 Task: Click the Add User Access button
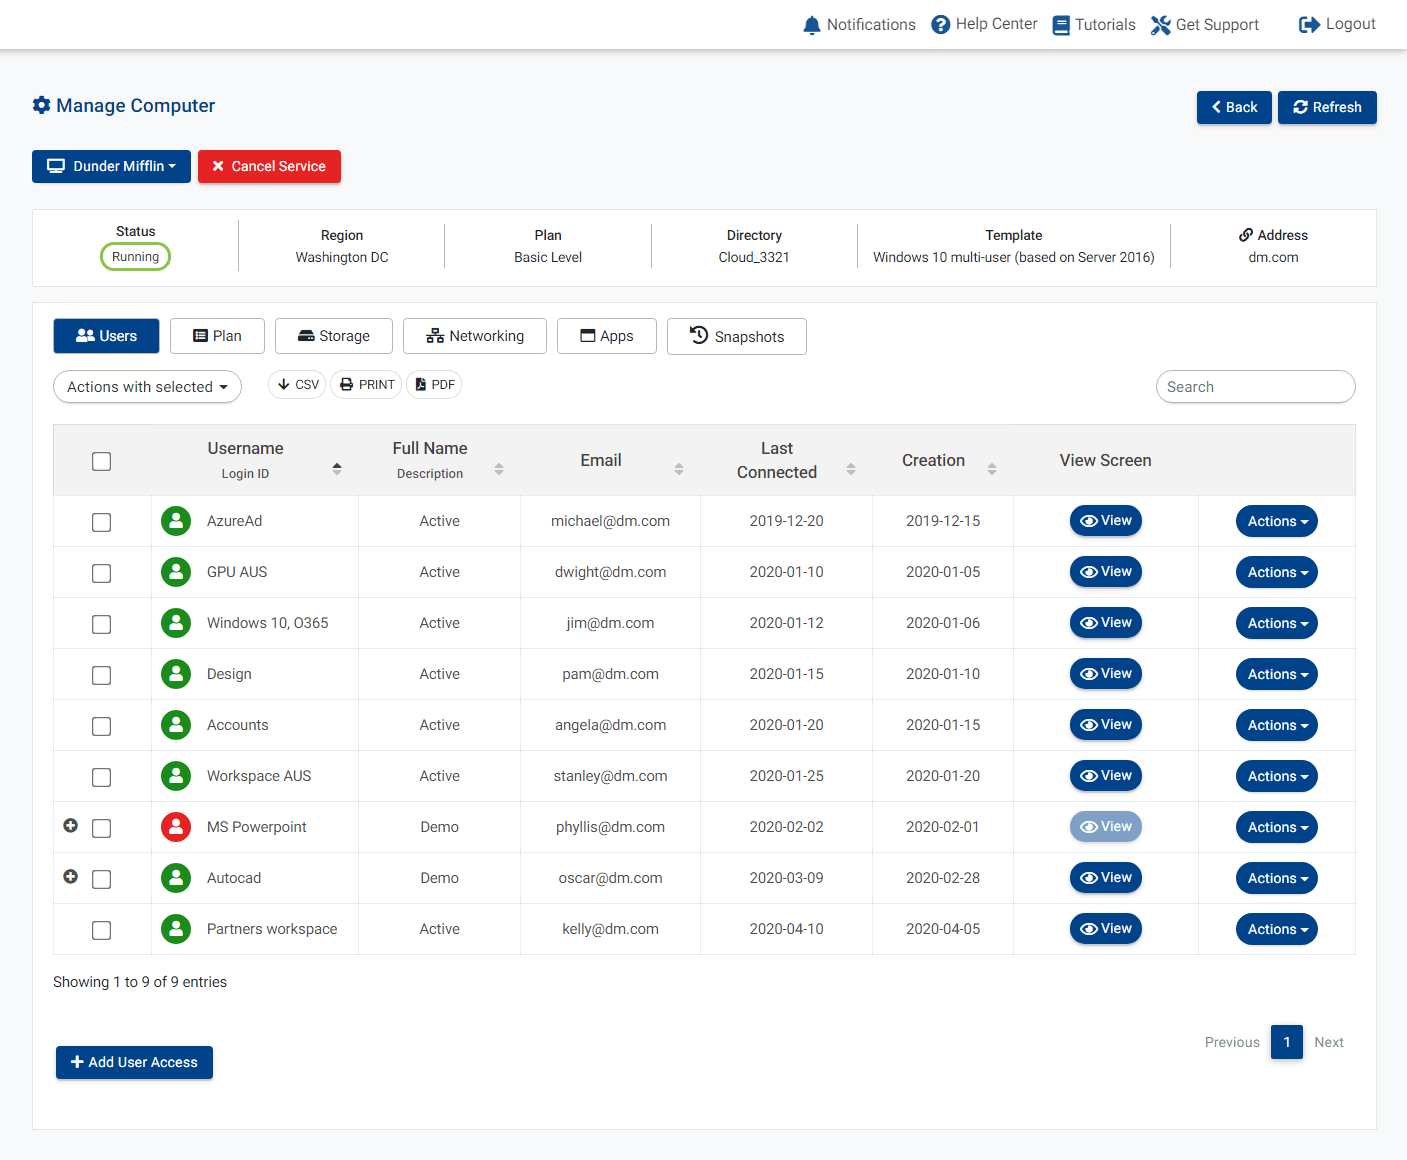pos(134,1062)
